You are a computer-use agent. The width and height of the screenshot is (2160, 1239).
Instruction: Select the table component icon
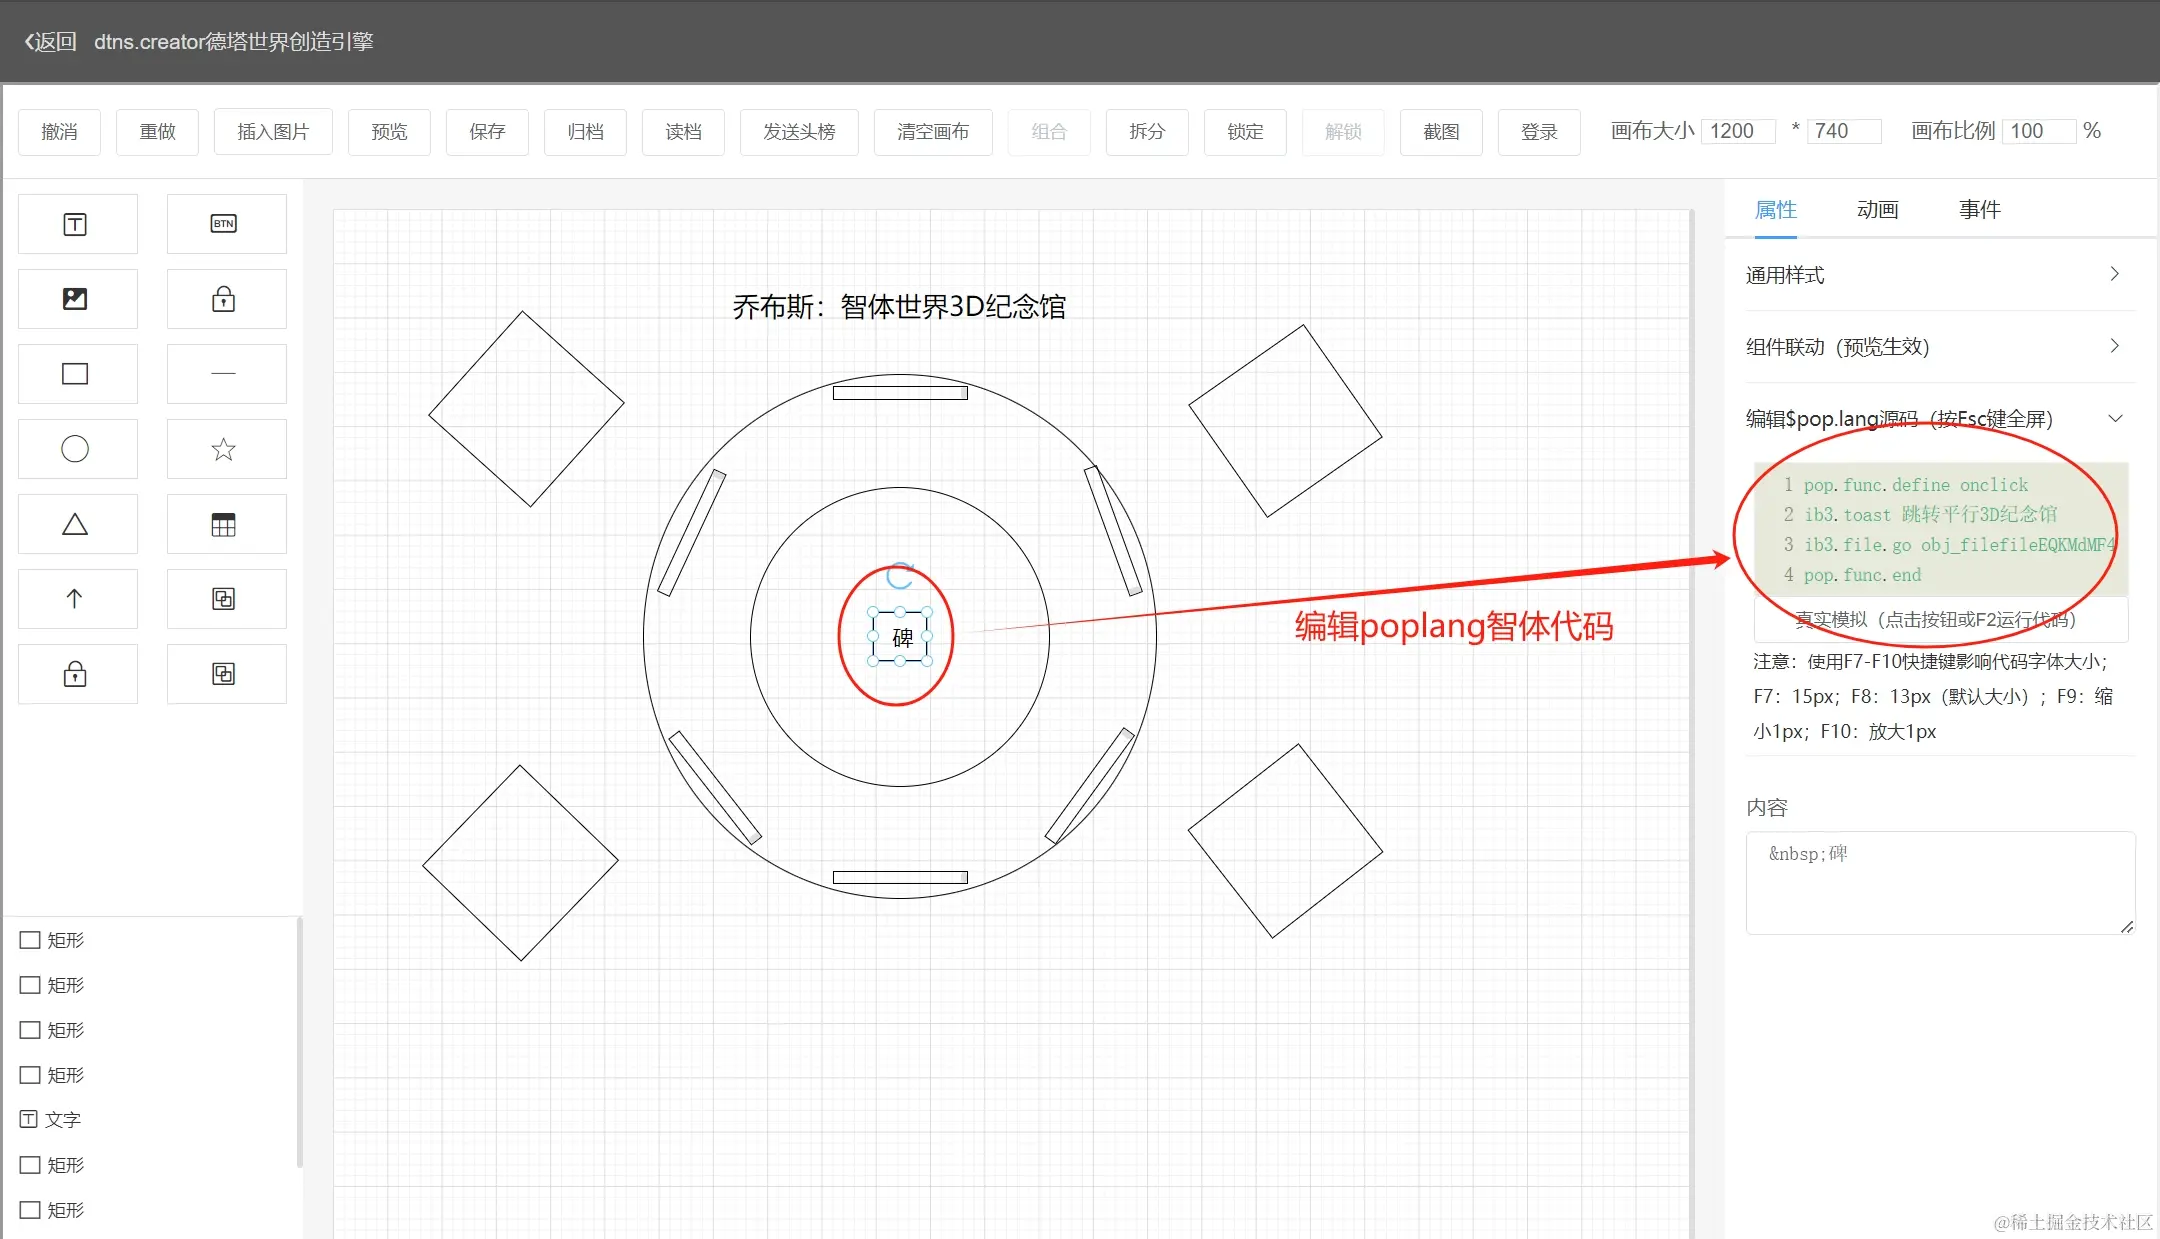tap(224, 524)
